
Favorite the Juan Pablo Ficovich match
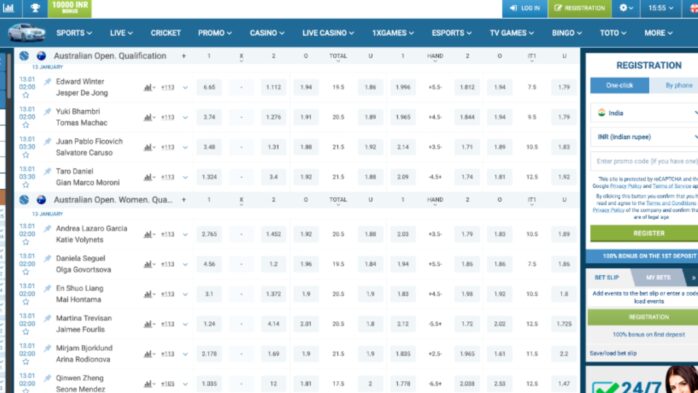[26, 155]
